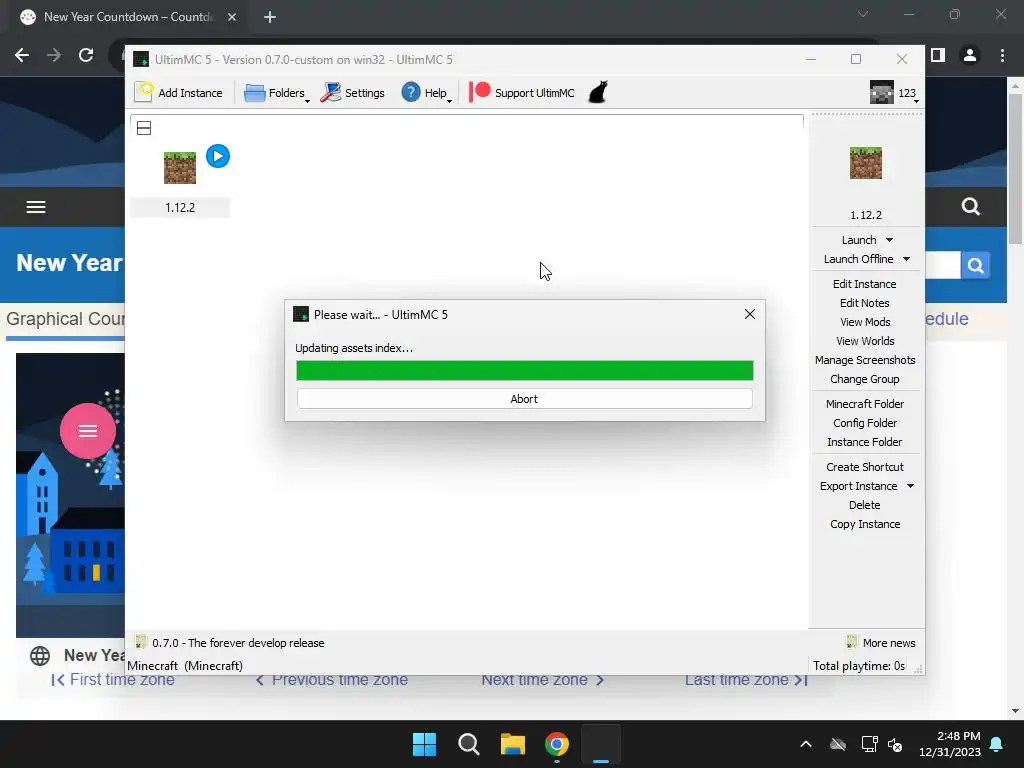
Task: Click the Launch button in the side panel
Action: [x=859, y=240]
